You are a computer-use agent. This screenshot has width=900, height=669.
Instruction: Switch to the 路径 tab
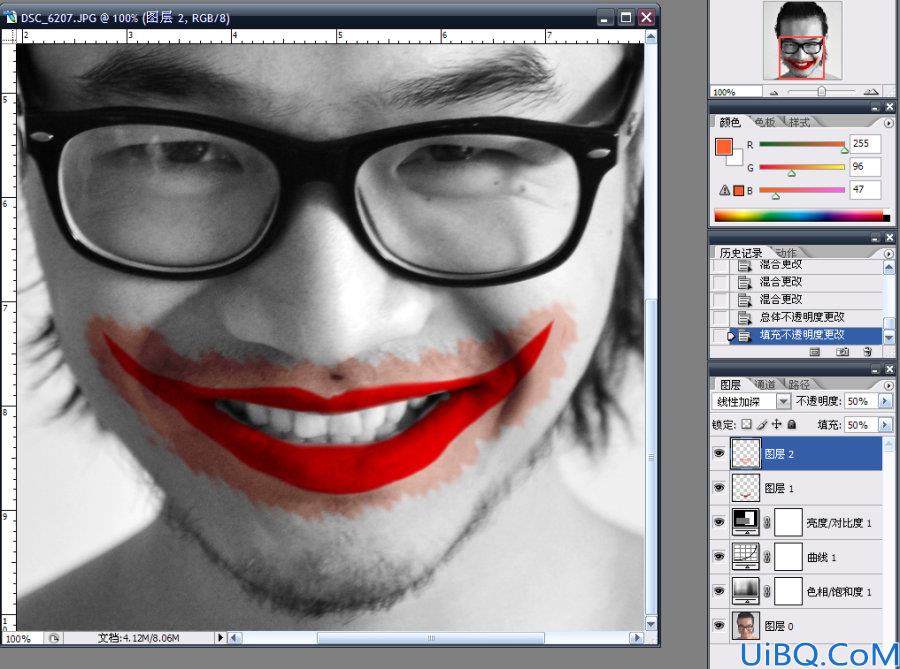(798, 384)
